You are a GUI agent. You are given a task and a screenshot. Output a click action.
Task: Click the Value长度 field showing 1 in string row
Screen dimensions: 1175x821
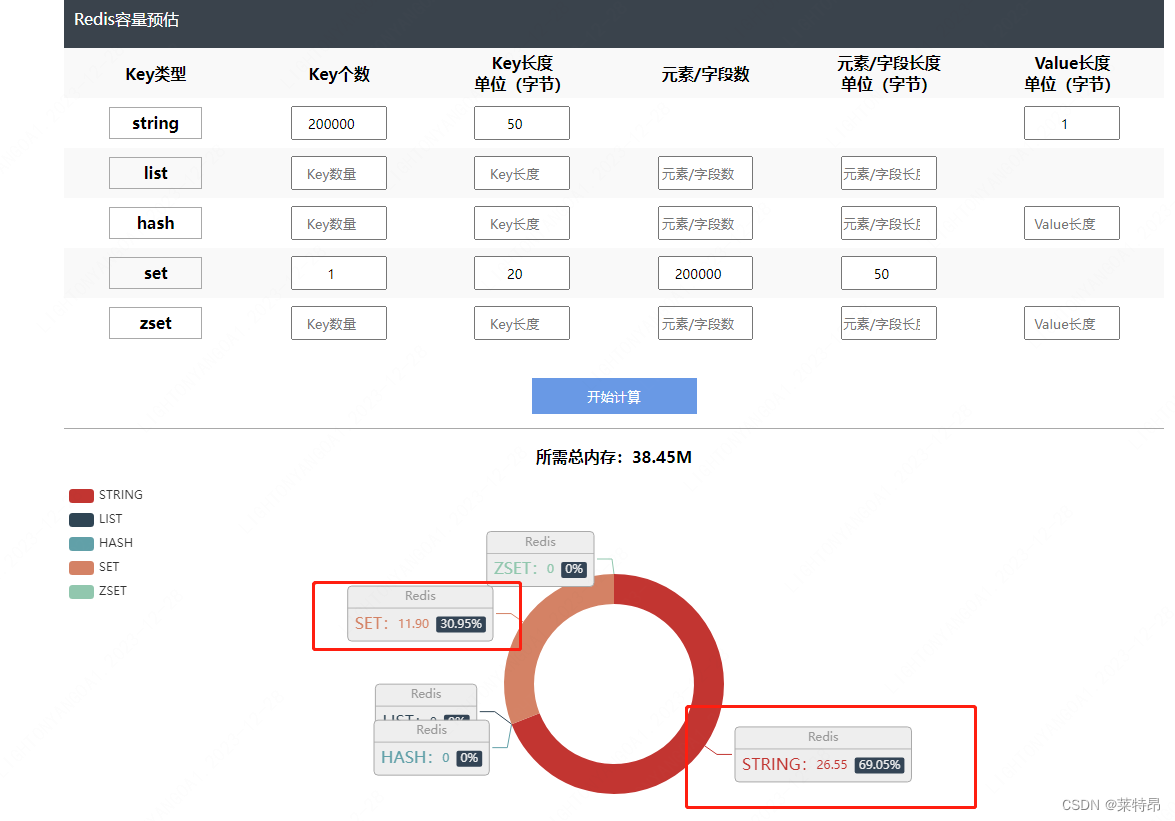1071,123
